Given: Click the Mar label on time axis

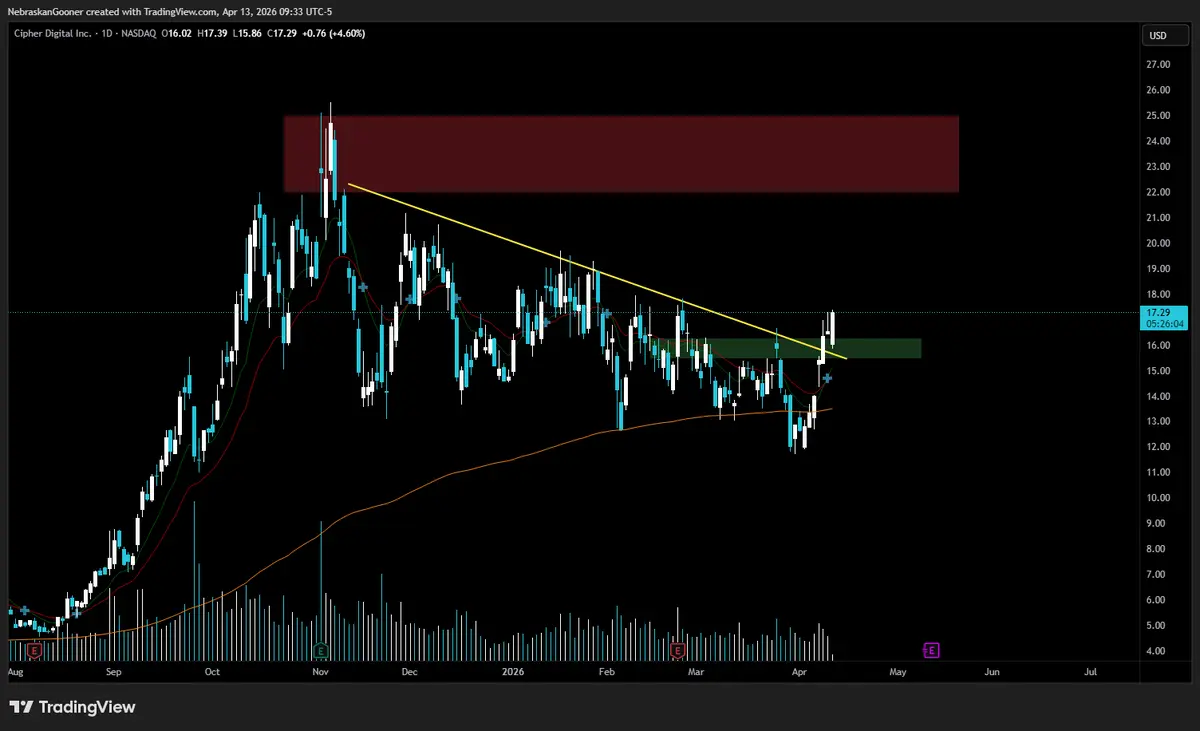Looking at the screenshot, I should click(x=696, y=673).
